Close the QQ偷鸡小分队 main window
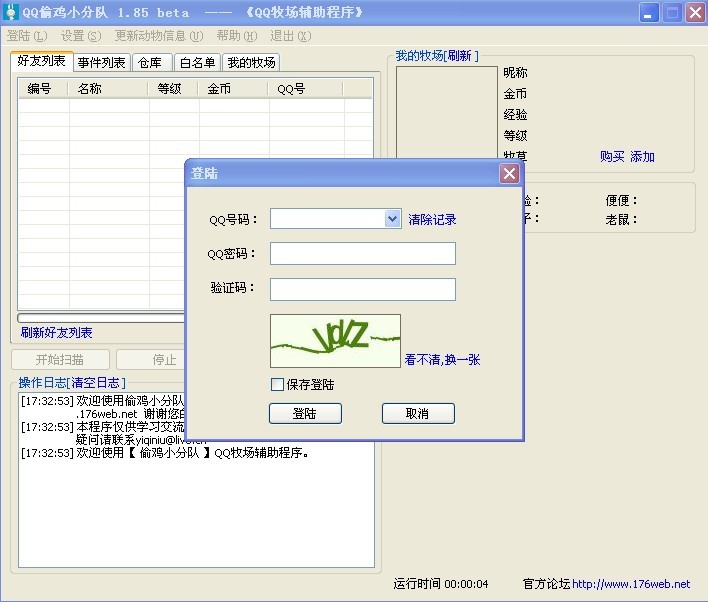This screenshot has height=602, width=708. [695, 12]
